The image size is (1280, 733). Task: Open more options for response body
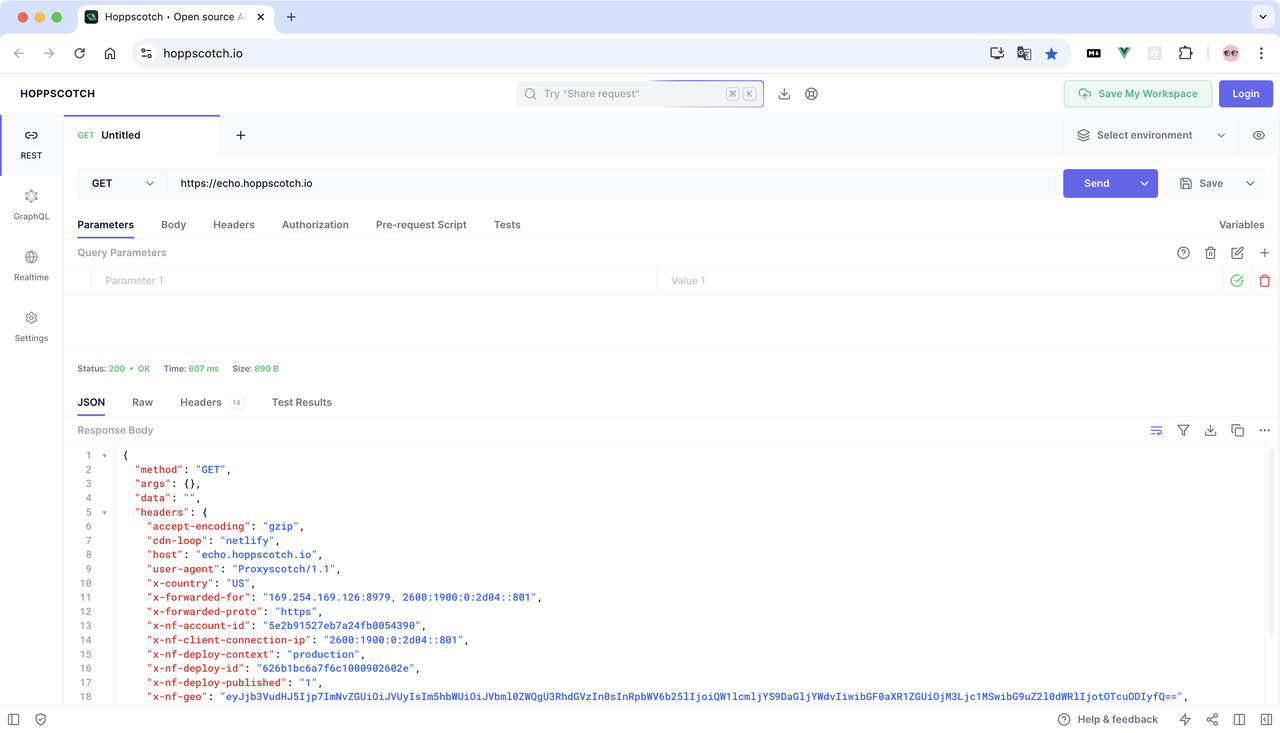coord(1264,430)
